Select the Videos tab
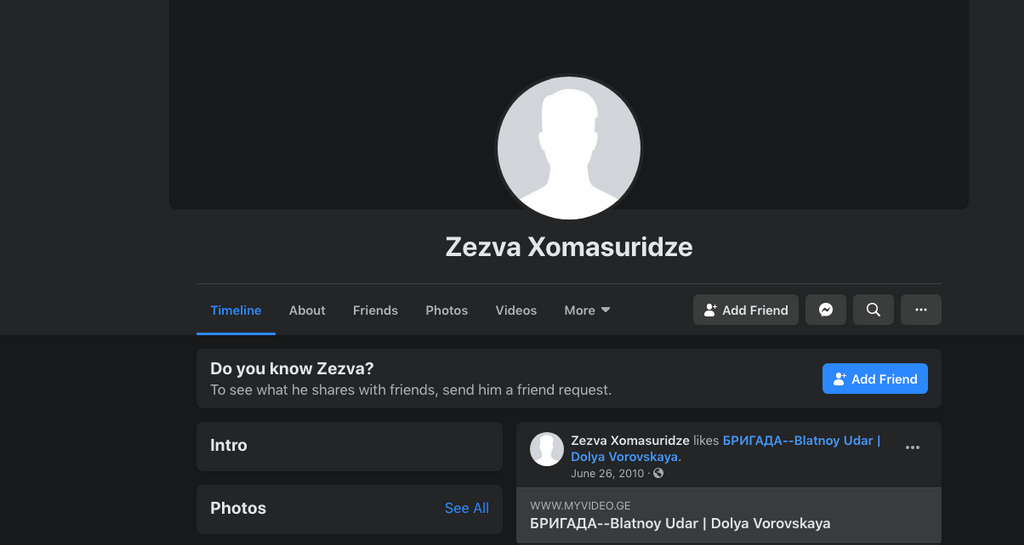 516,311
